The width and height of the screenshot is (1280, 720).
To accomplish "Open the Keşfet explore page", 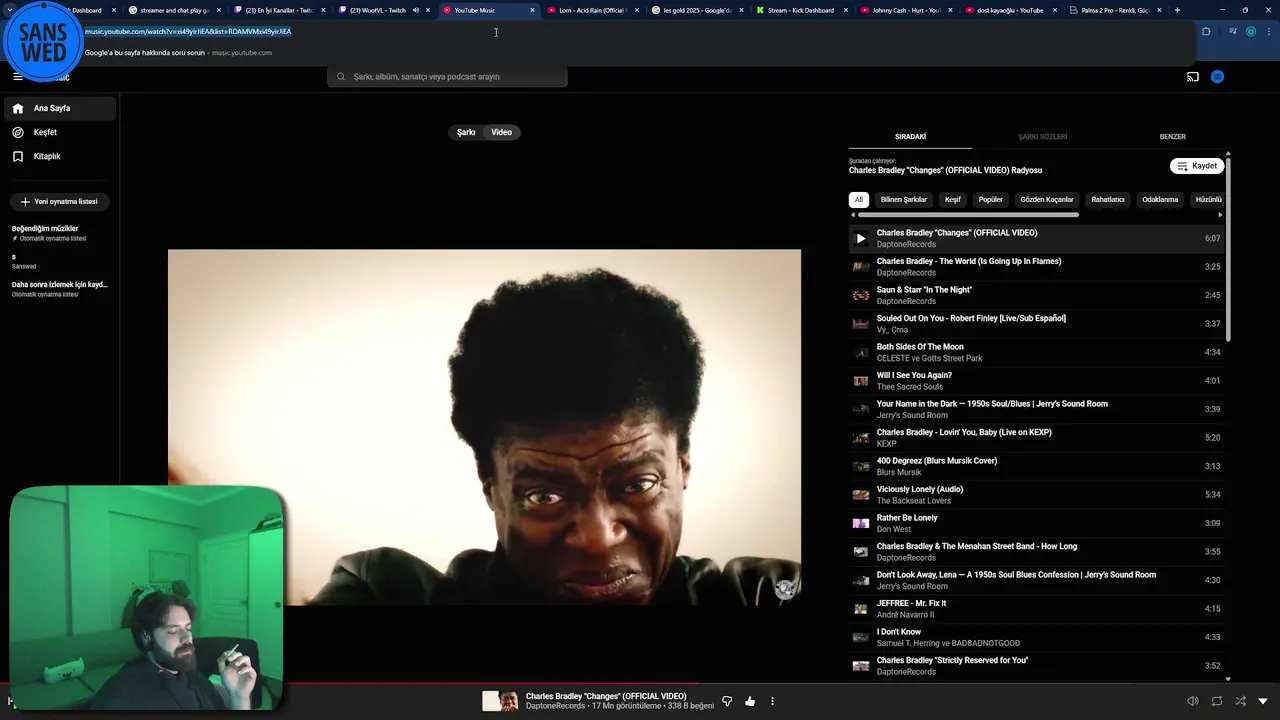I will (x=60, y=132).
